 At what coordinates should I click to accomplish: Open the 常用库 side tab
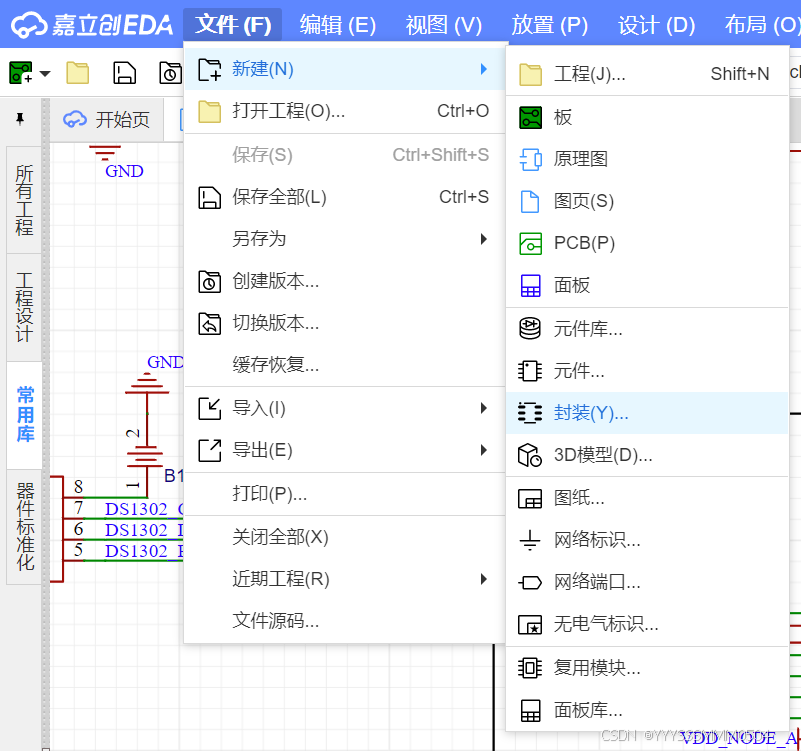tap(24, 414)
